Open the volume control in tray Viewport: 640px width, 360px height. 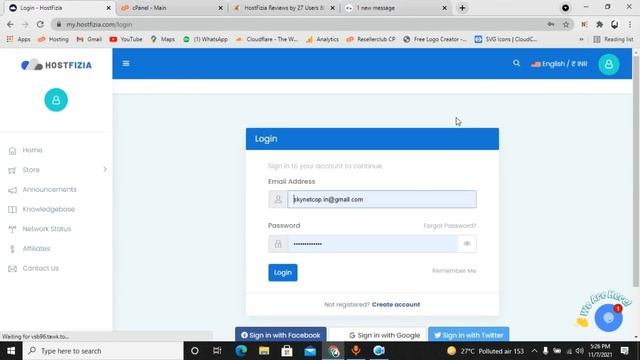point(580,351)
